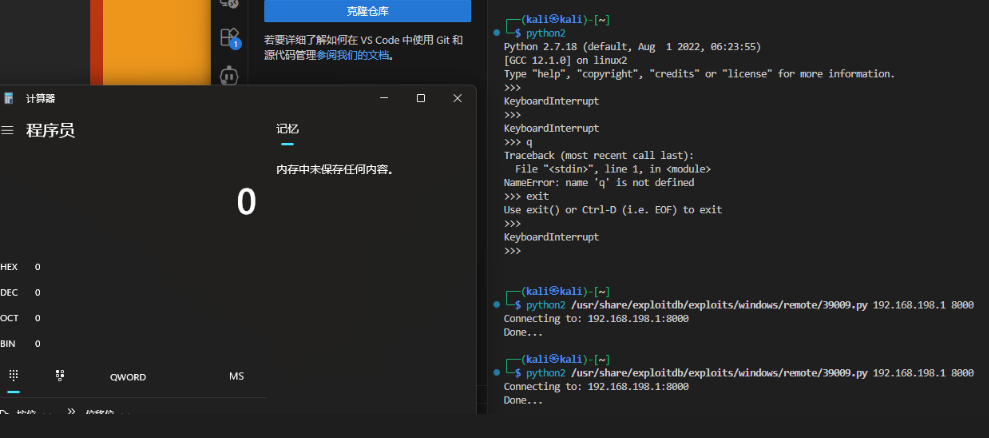The image size is (989, 438).
Task: Open the Calculator hamburger navigation menu
Action: tap(8, 130)
